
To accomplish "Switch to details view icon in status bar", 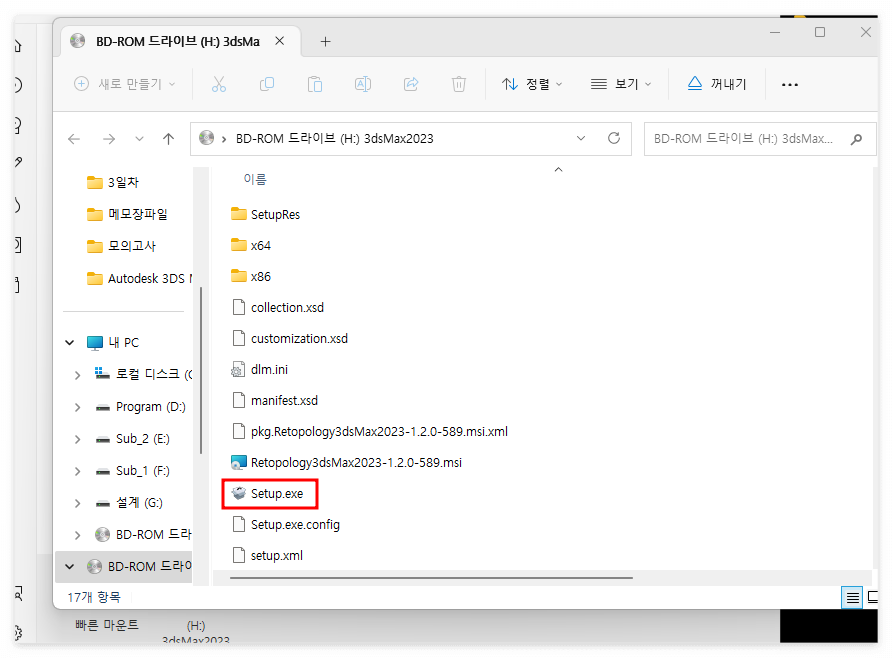I will click(x=852, y=598).
